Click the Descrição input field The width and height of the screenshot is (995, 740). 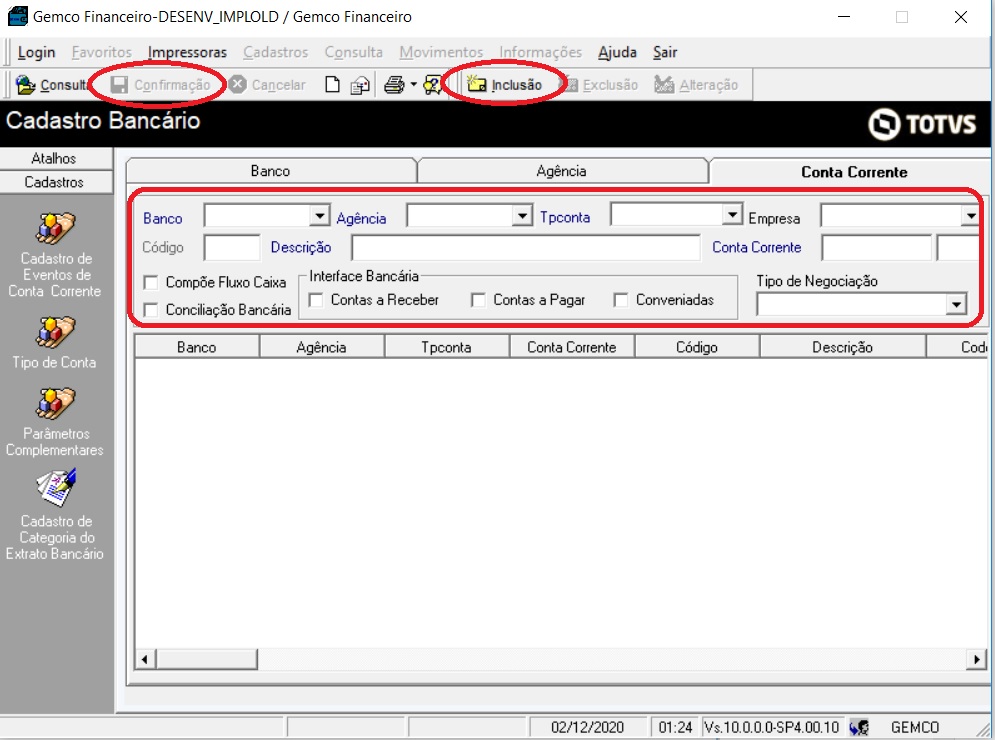(x=526, y=248)
